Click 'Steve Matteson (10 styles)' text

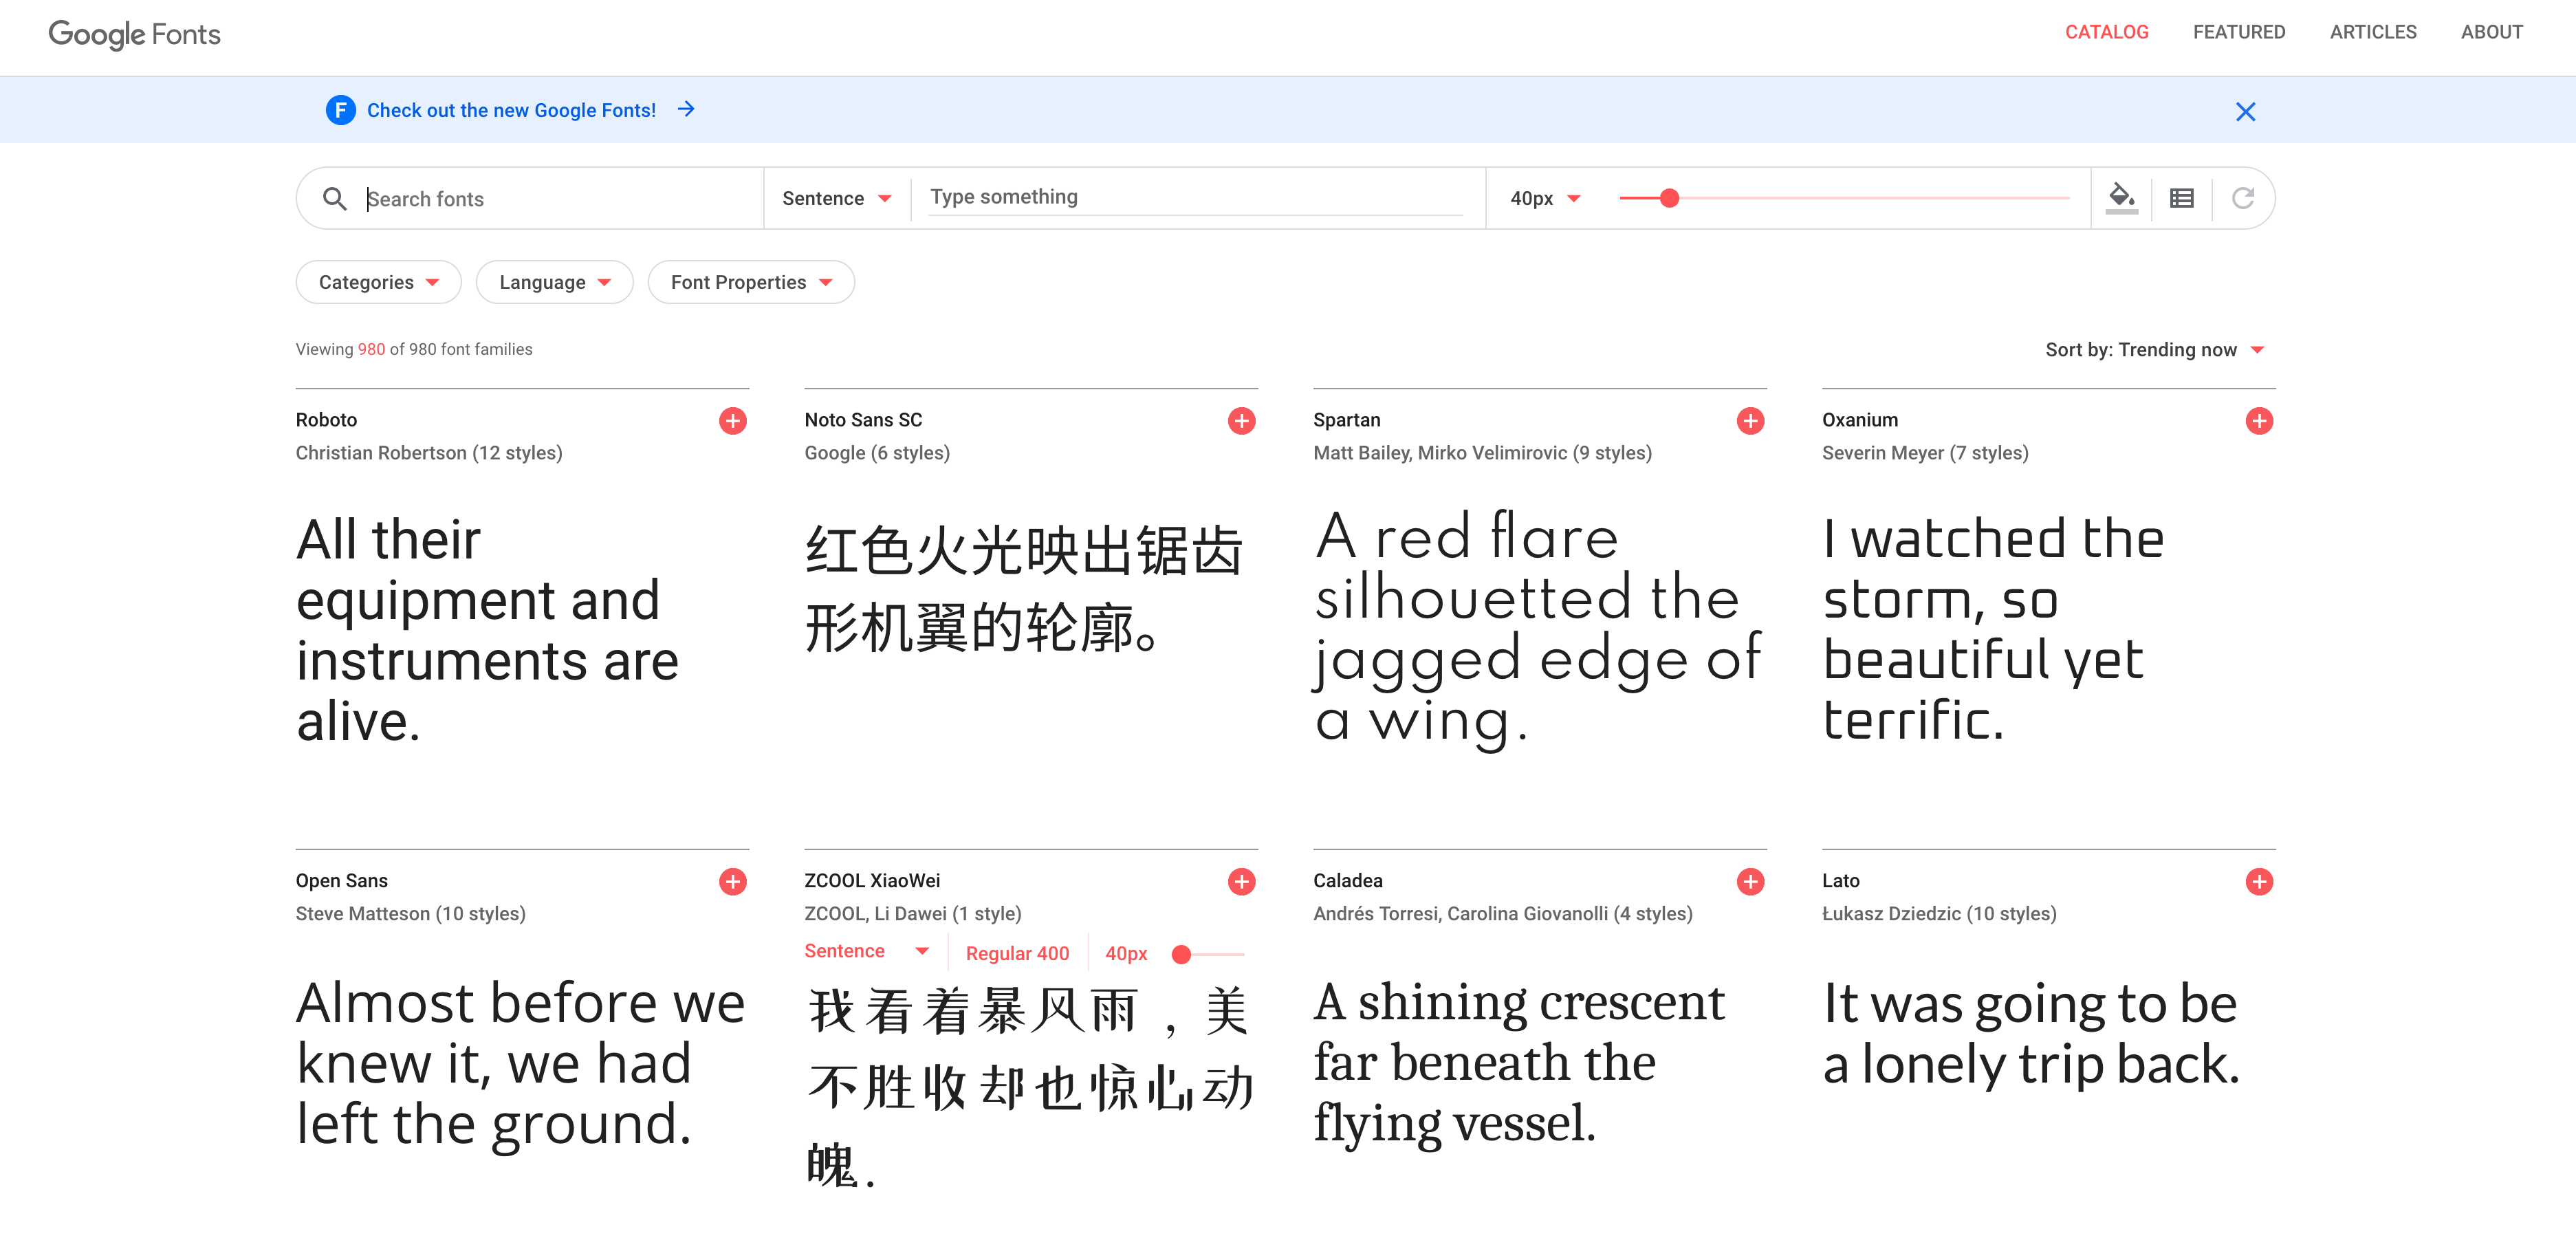tap(410, 914)
